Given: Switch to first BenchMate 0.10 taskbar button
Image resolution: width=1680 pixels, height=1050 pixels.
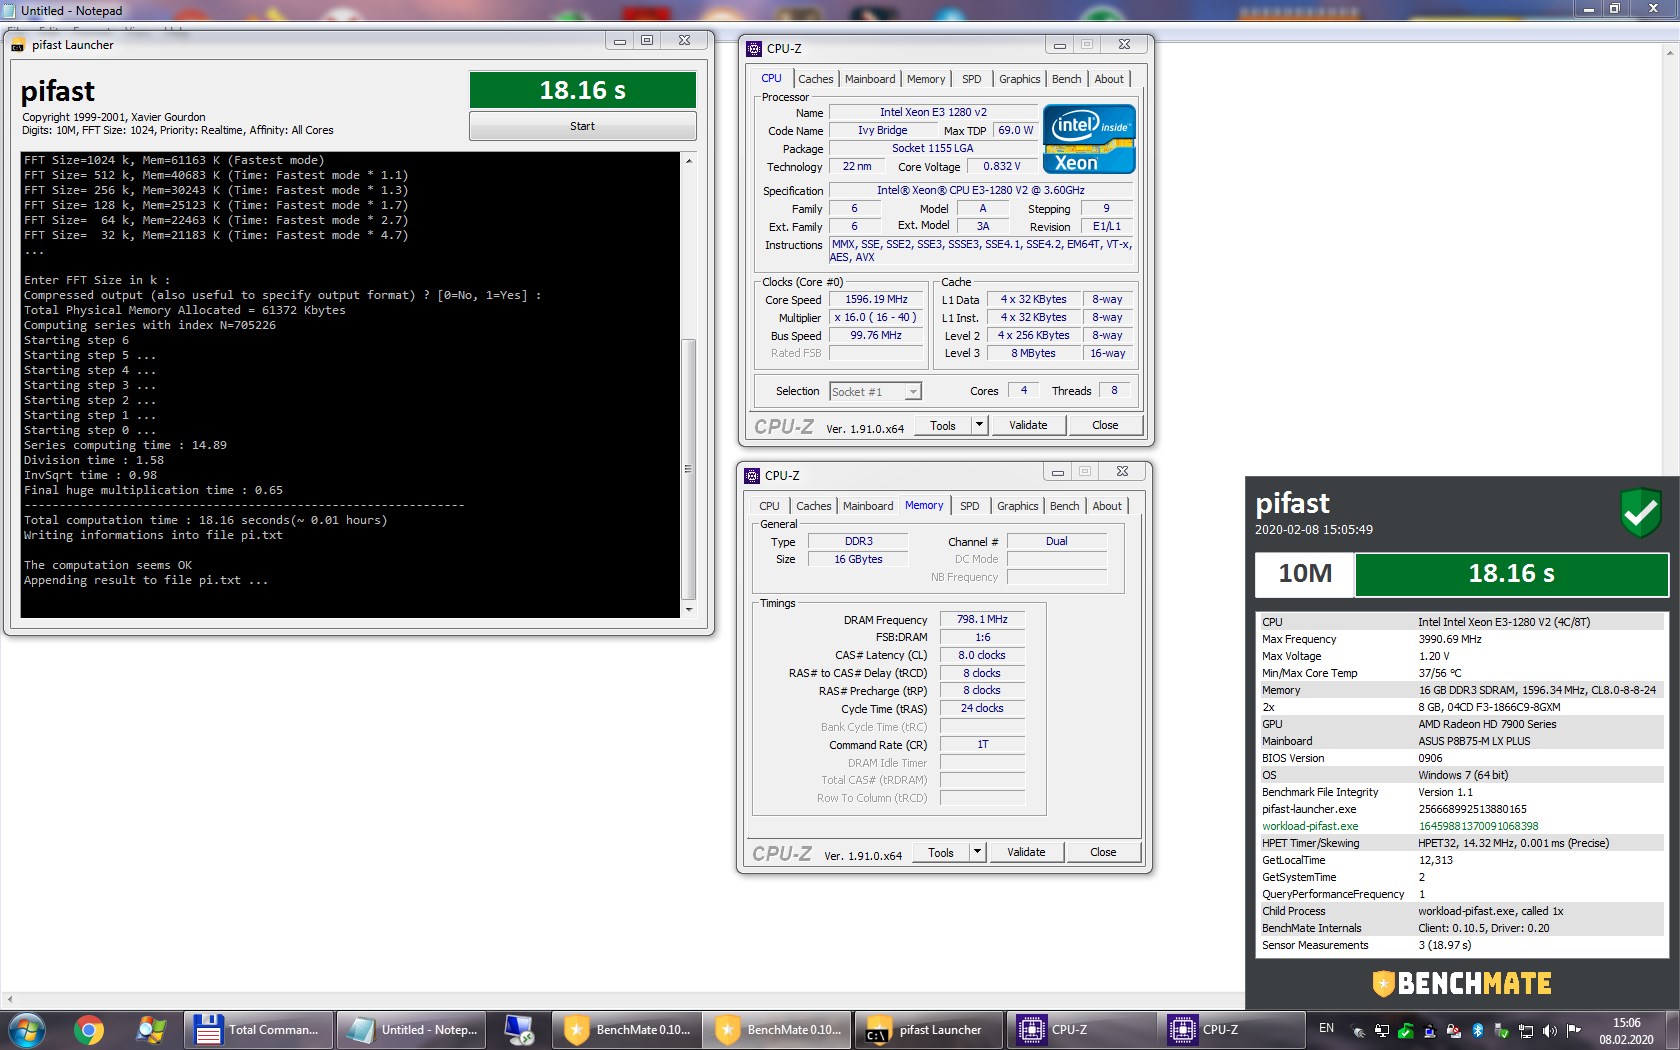Looking at the screenshot, I should coord(626,1030).
